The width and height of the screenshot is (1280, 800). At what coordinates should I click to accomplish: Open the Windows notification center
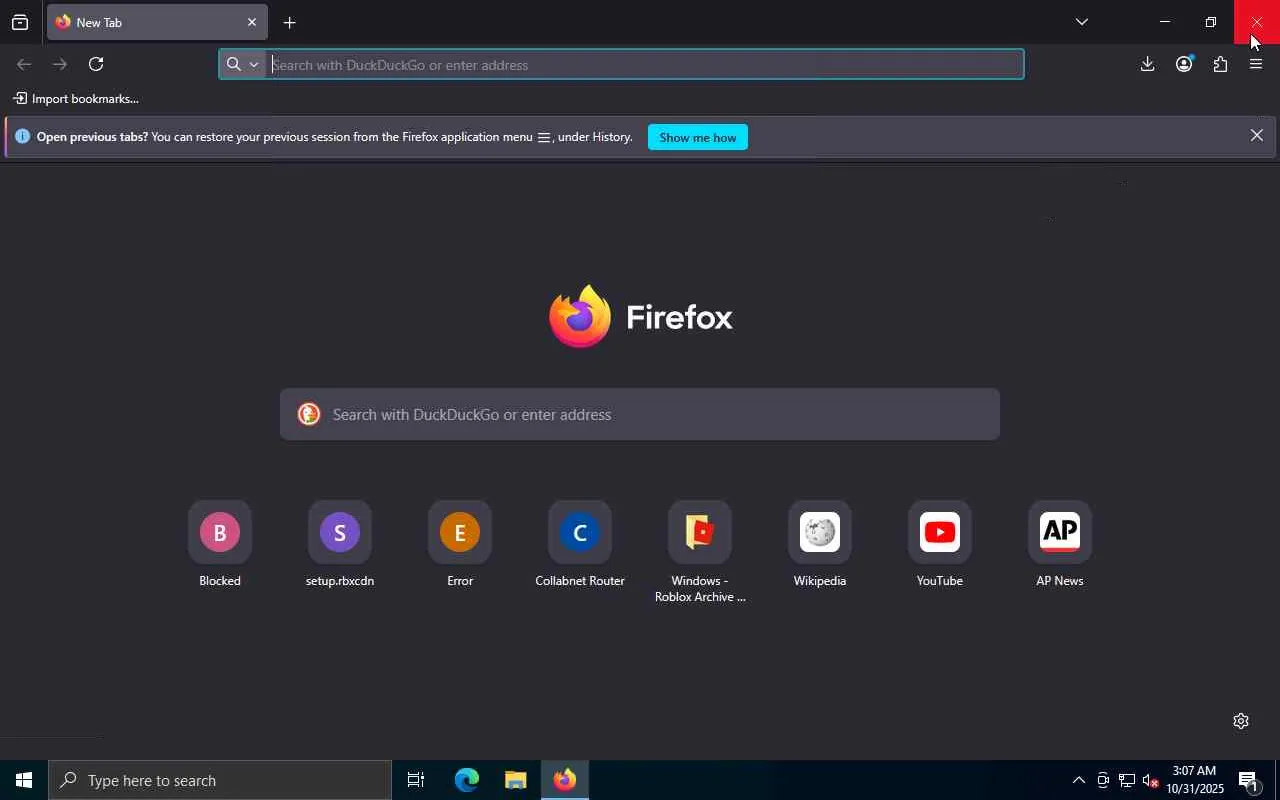1249,780
